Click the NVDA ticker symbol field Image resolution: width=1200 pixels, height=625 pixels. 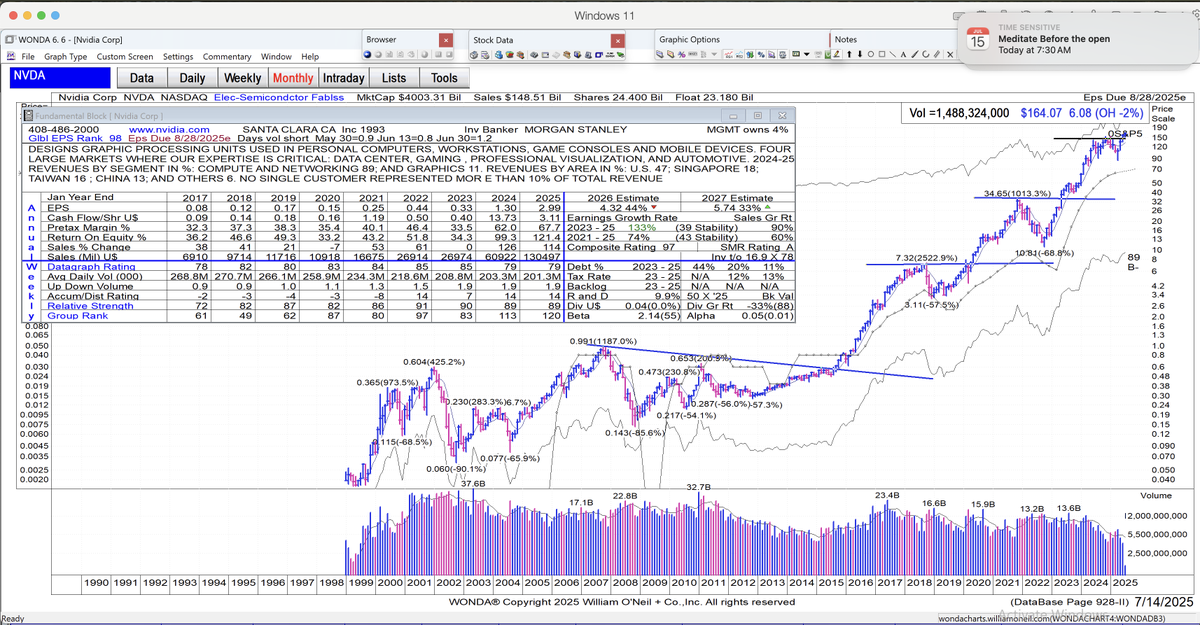tap(60, 77)
